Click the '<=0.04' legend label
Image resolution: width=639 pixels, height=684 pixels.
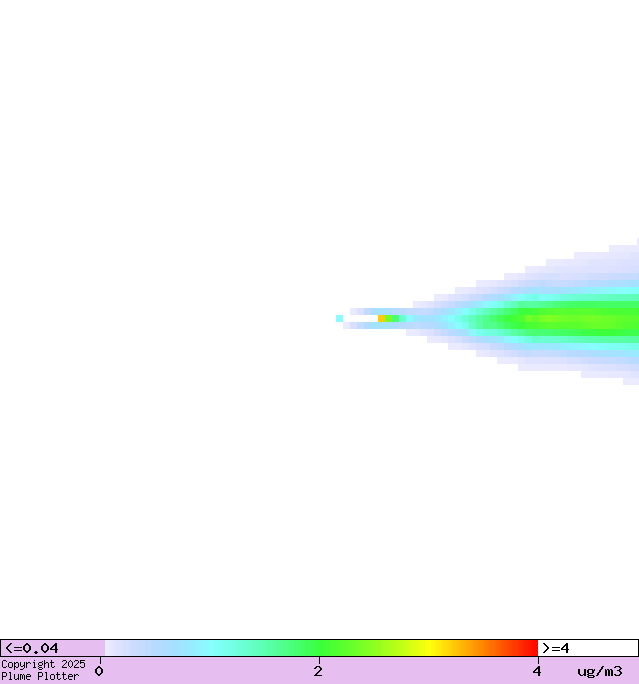tap(32, 648)
